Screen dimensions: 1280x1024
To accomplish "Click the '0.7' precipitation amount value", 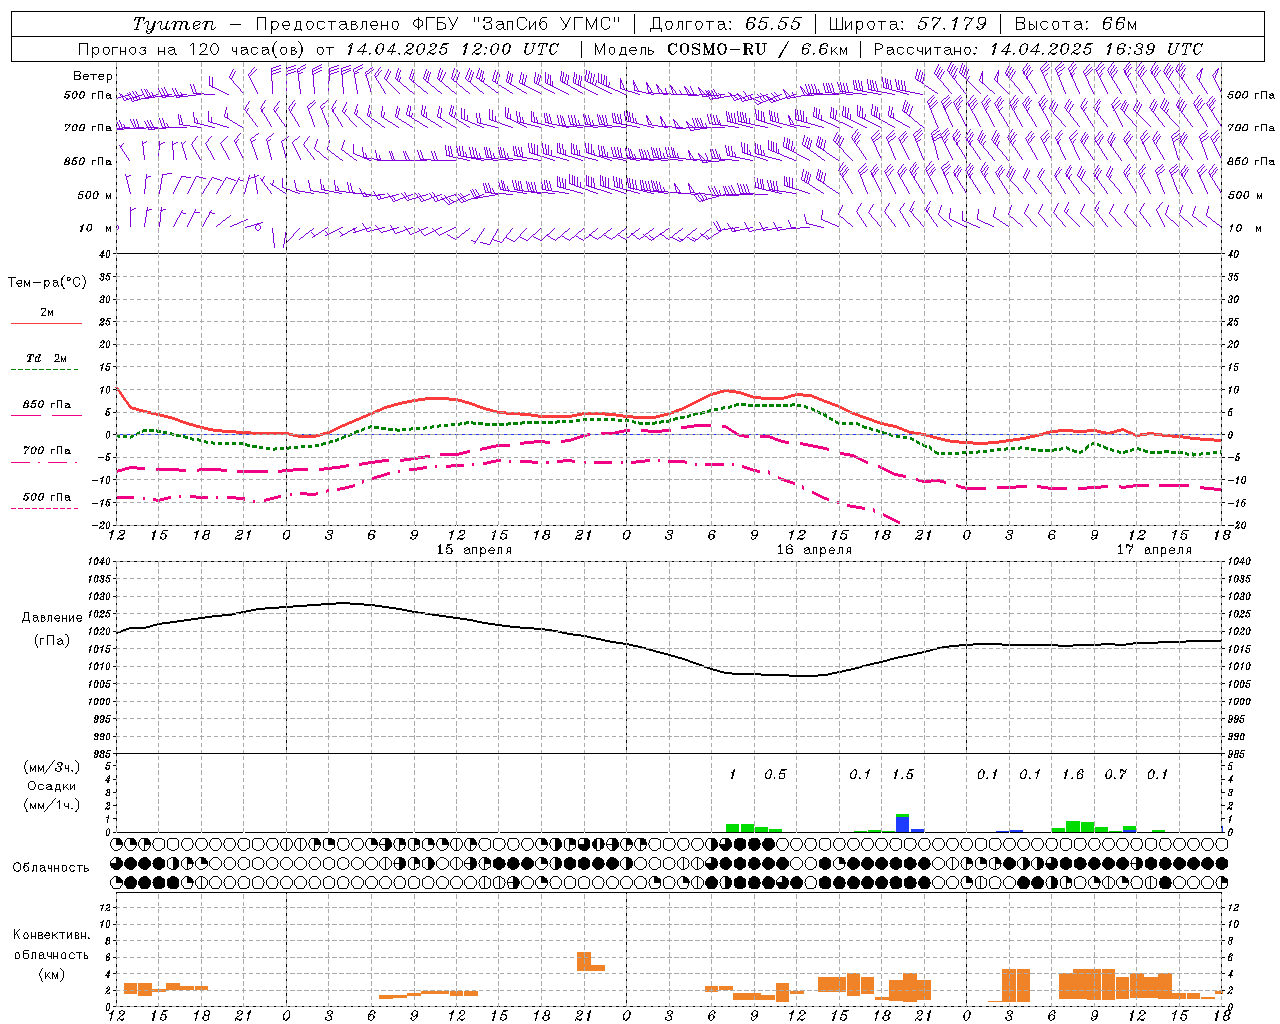I will pyautogui.click(x=1116, y=775).
